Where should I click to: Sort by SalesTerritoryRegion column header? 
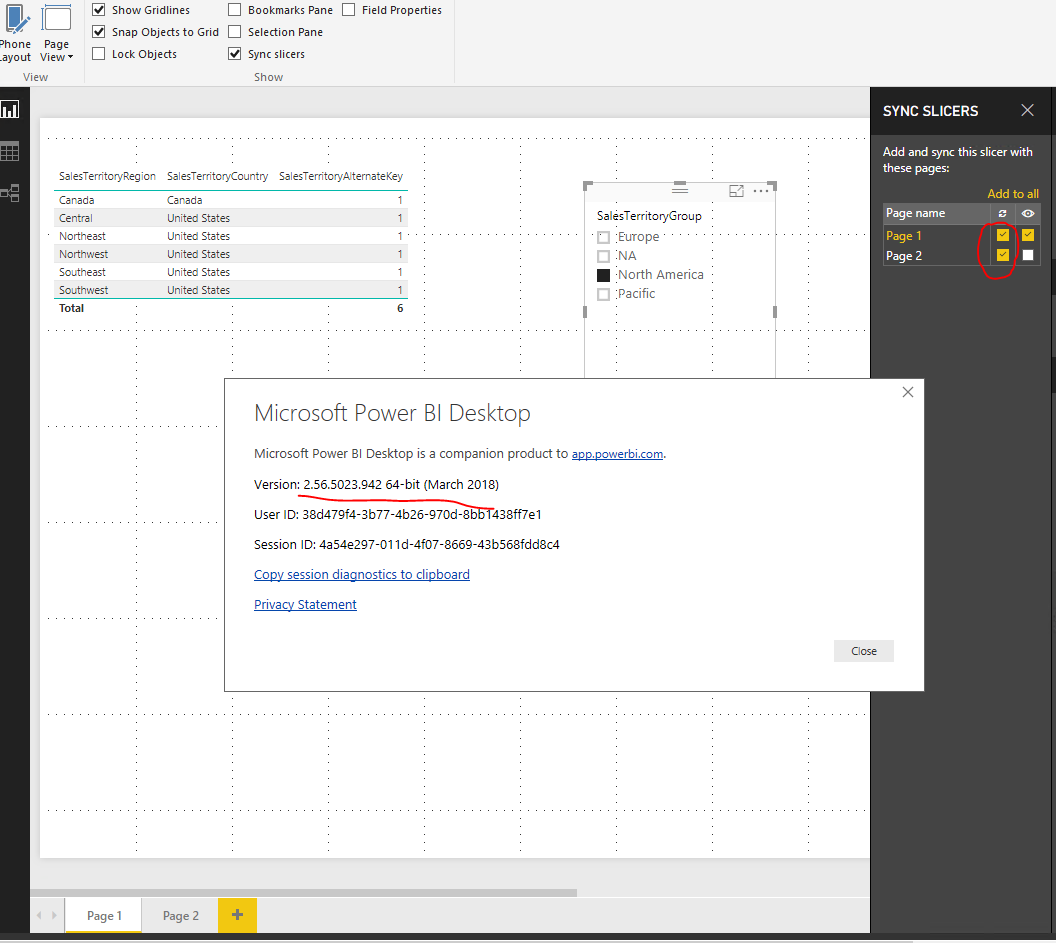(x=107, y=176)
